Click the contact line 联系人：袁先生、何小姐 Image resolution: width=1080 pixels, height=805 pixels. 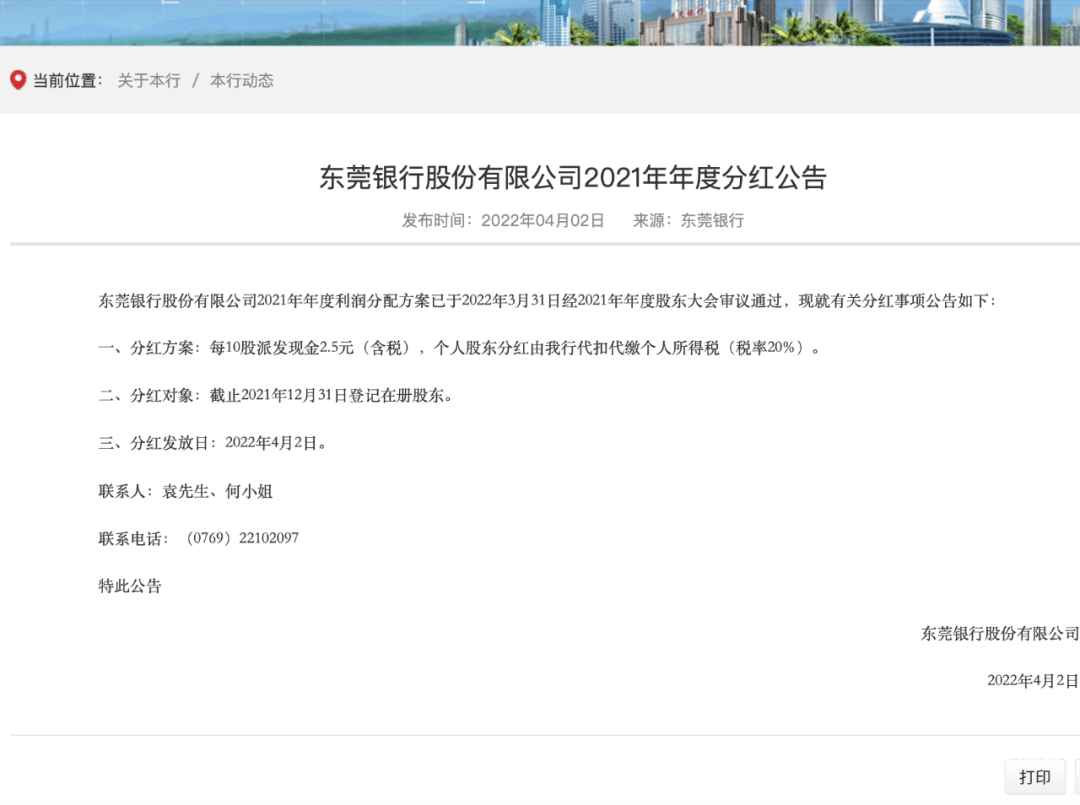(186, 491)
